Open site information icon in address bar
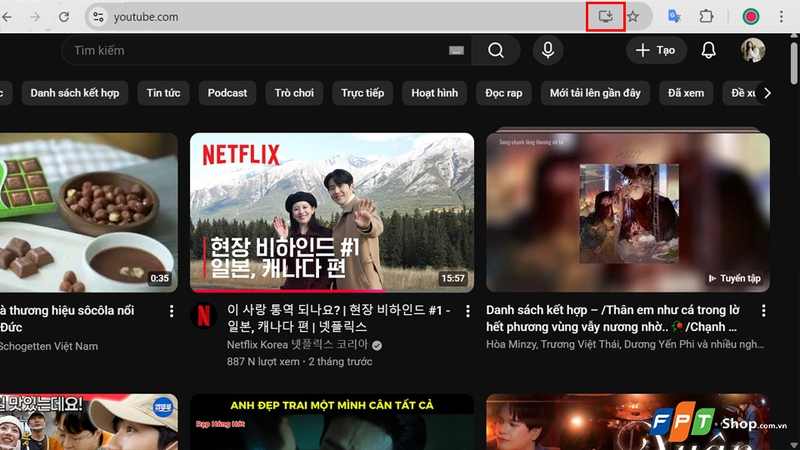The width and height of the screenshot is (800, 450). (98, 17)
